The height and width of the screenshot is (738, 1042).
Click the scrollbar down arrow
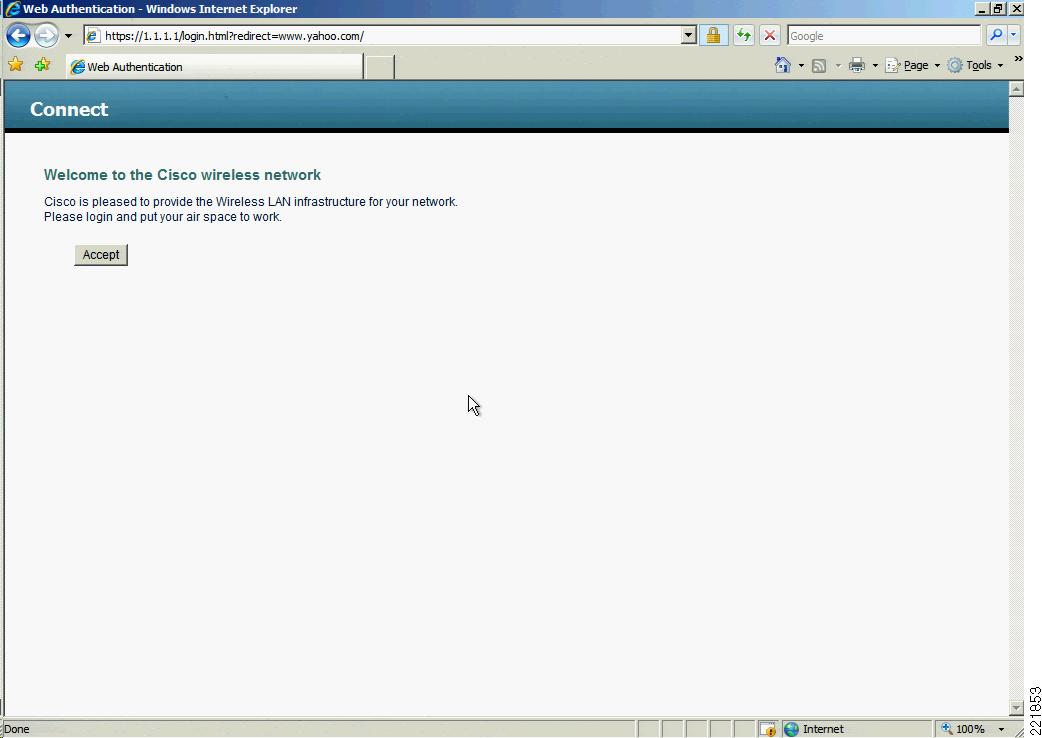click(x=1016, y=708)
